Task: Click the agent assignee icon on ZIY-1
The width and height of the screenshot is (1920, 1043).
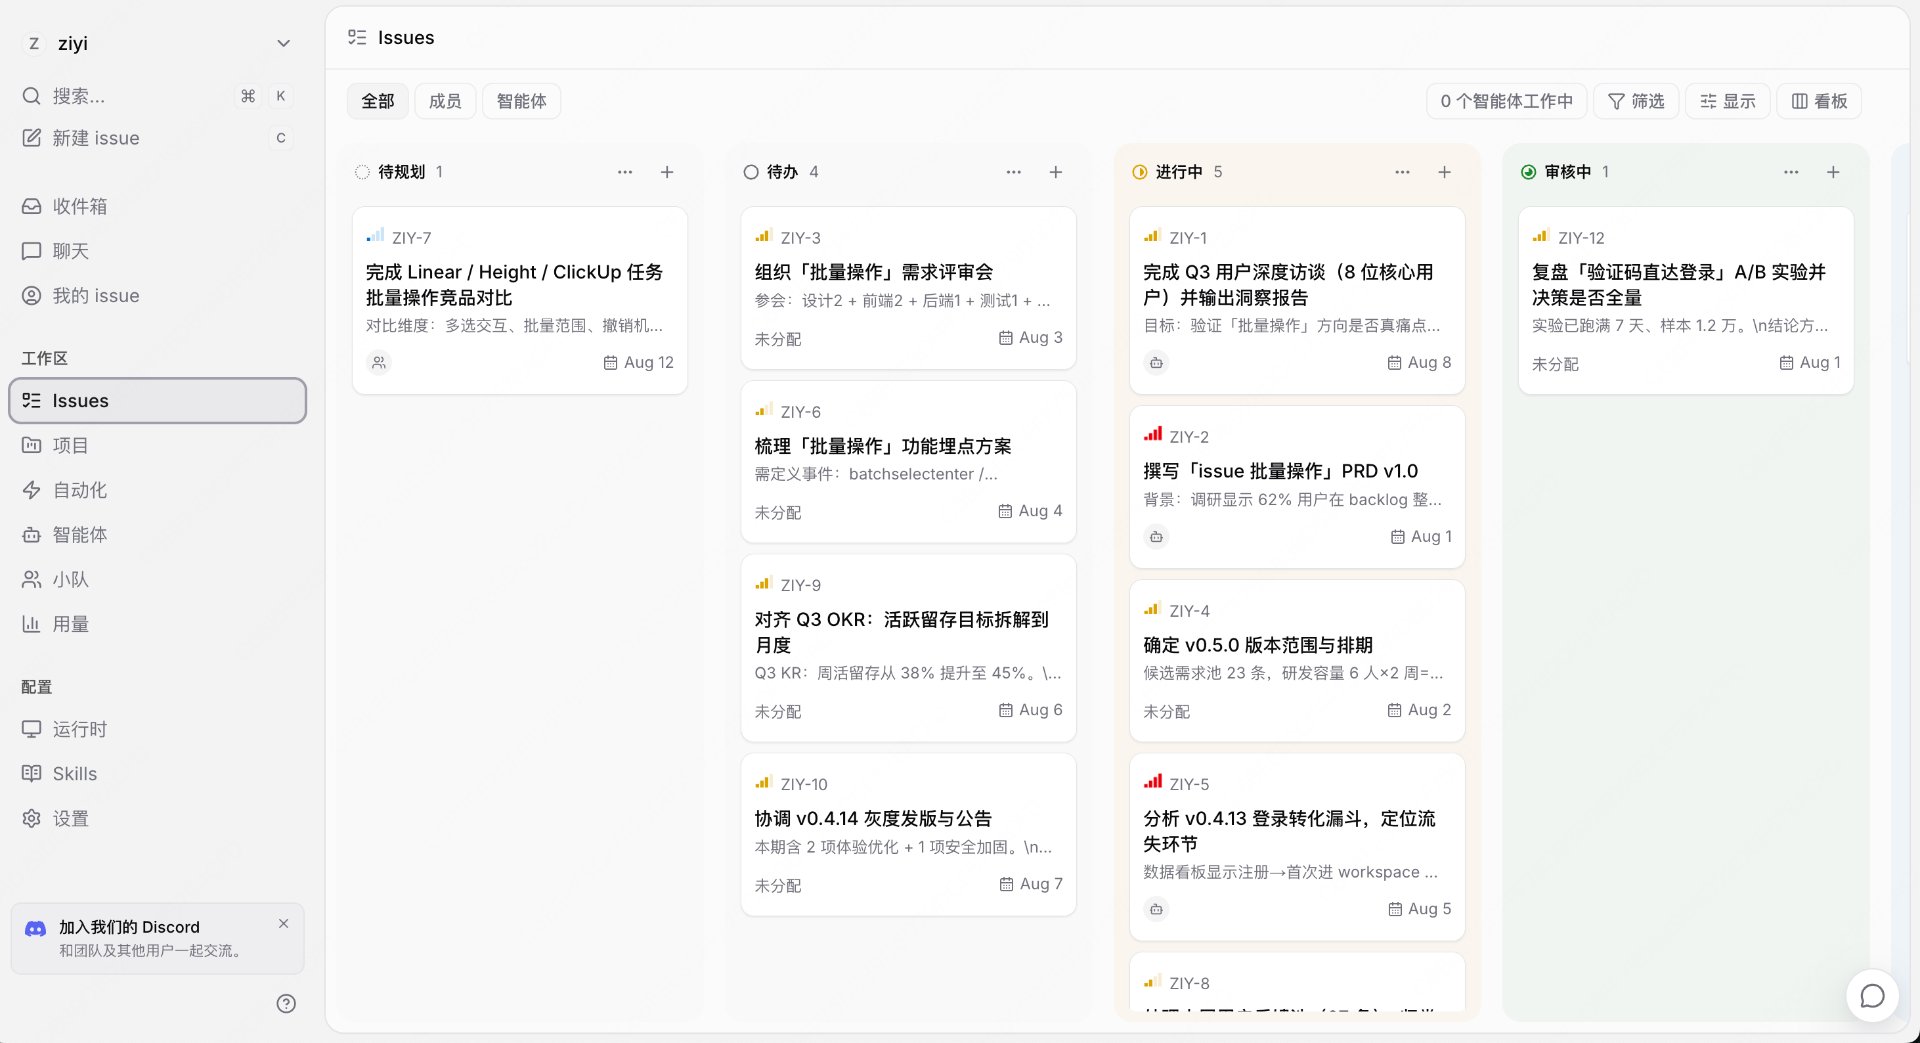Action: 1156,363
